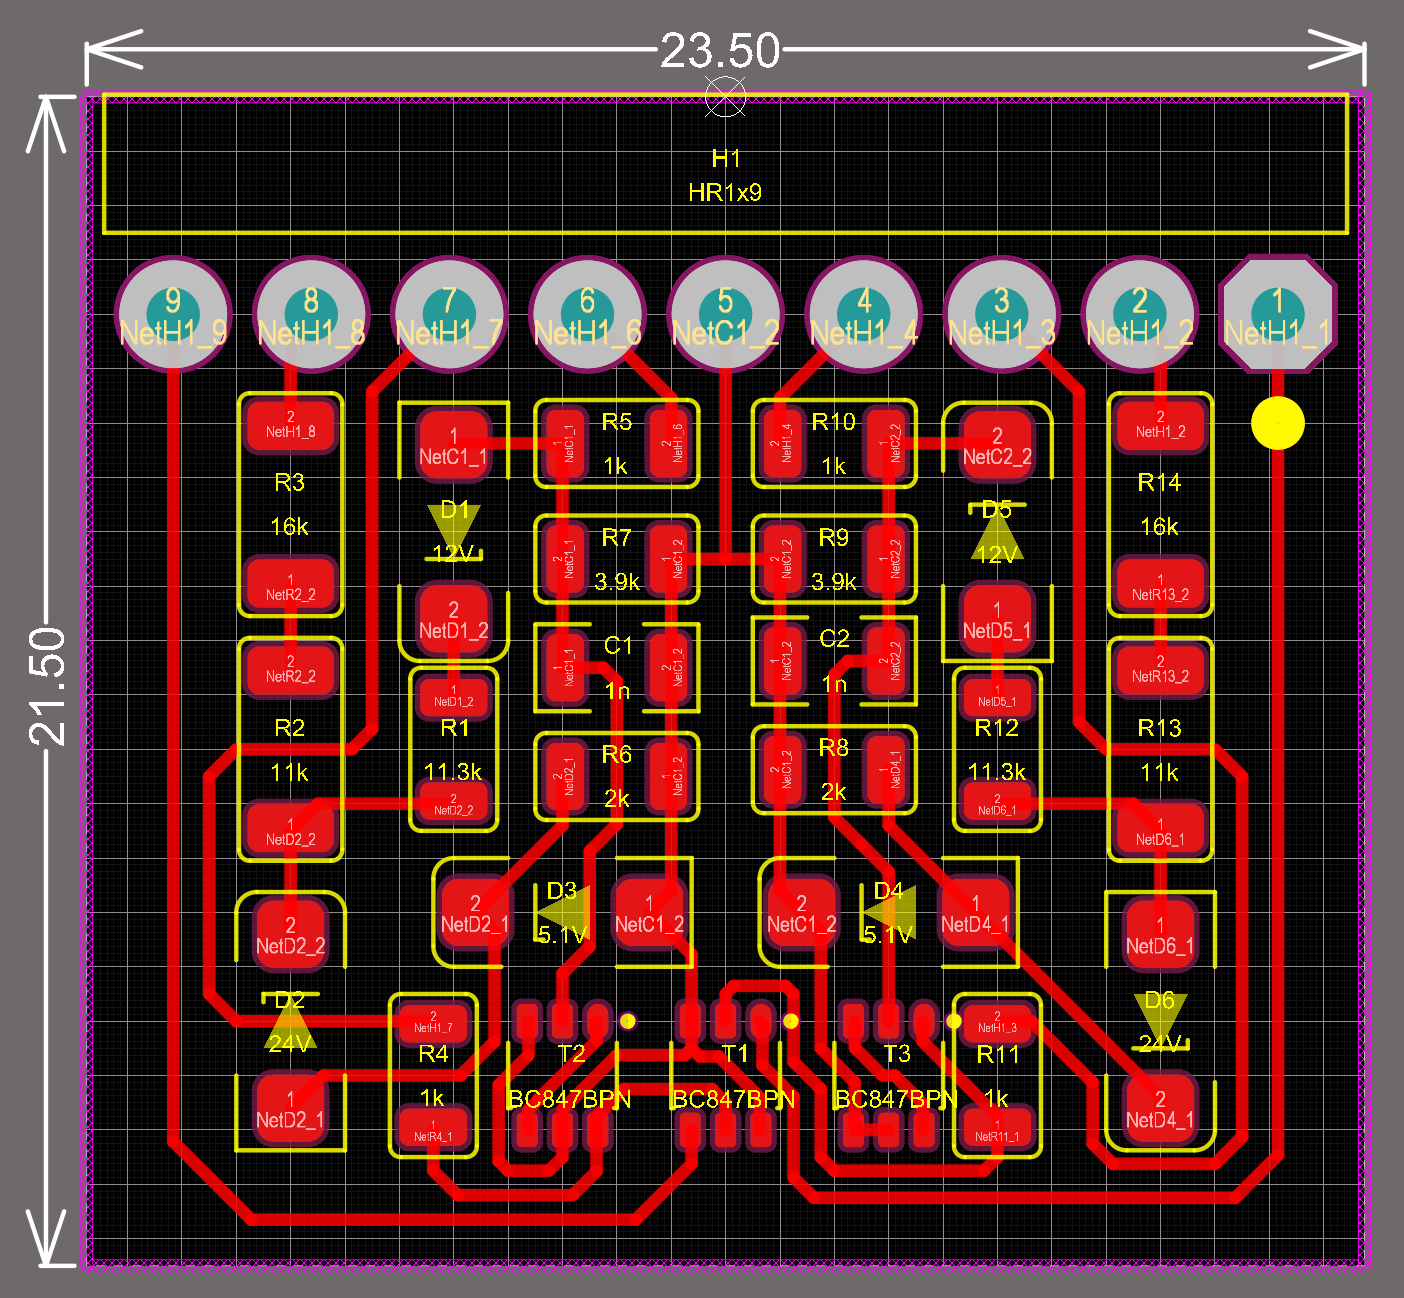
Task: Select the D5 12V diode symbol
Action: coord(997,532)
